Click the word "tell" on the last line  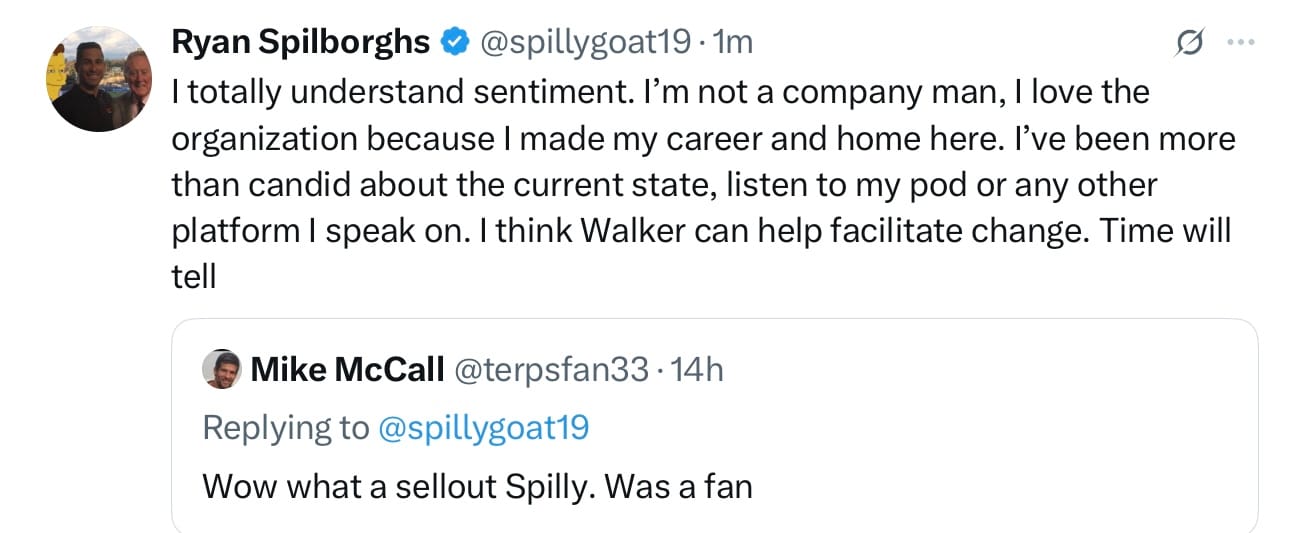194,277
